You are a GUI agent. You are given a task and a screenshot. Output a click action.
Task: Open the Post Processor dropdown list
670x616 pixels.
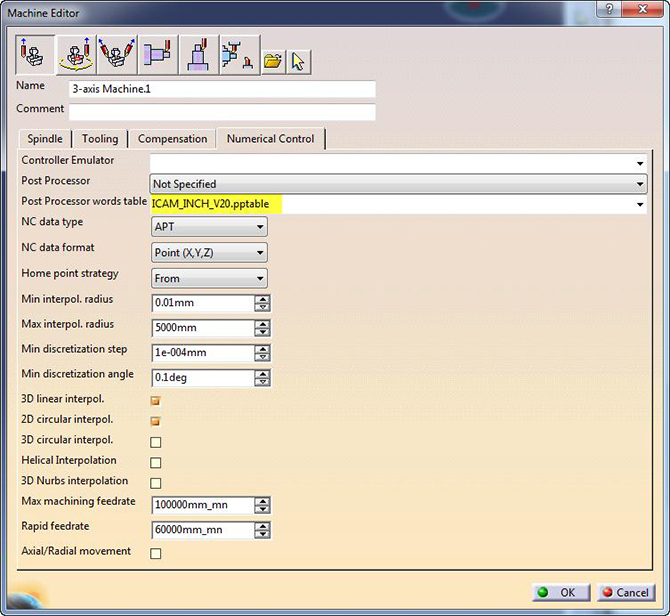(639, 184)
